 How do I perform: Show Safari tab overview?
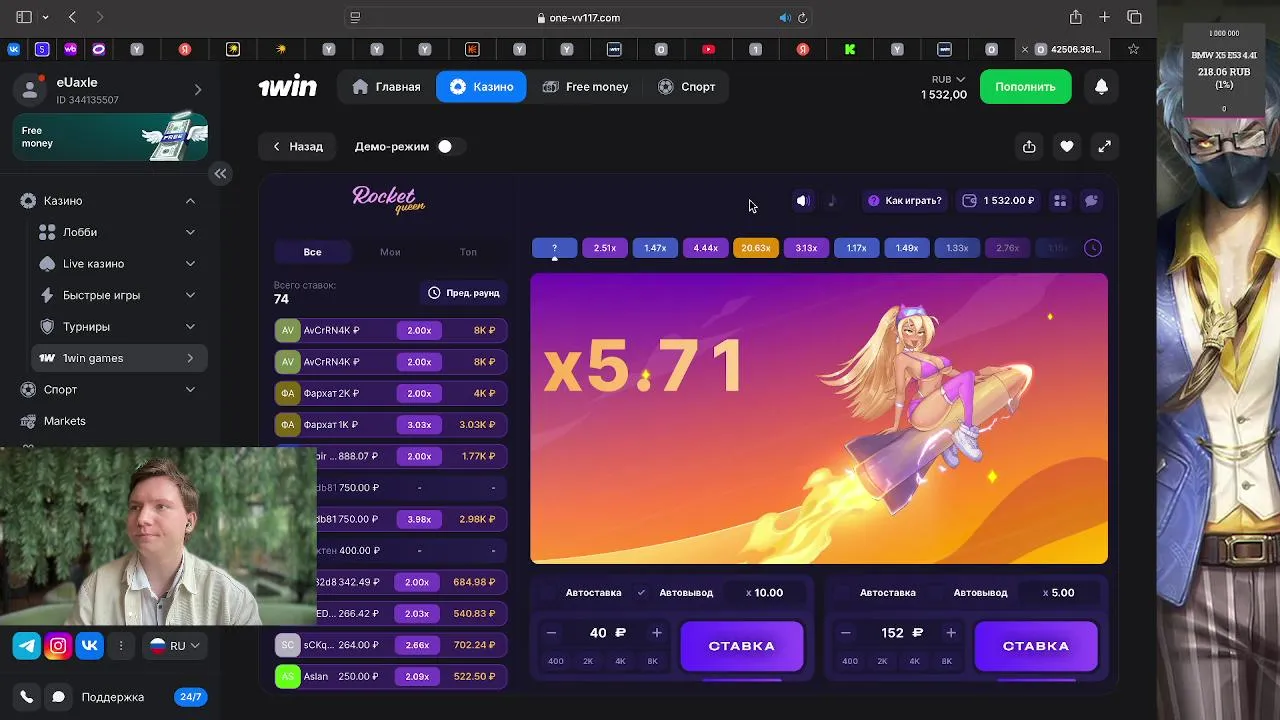coord(1134,17)
